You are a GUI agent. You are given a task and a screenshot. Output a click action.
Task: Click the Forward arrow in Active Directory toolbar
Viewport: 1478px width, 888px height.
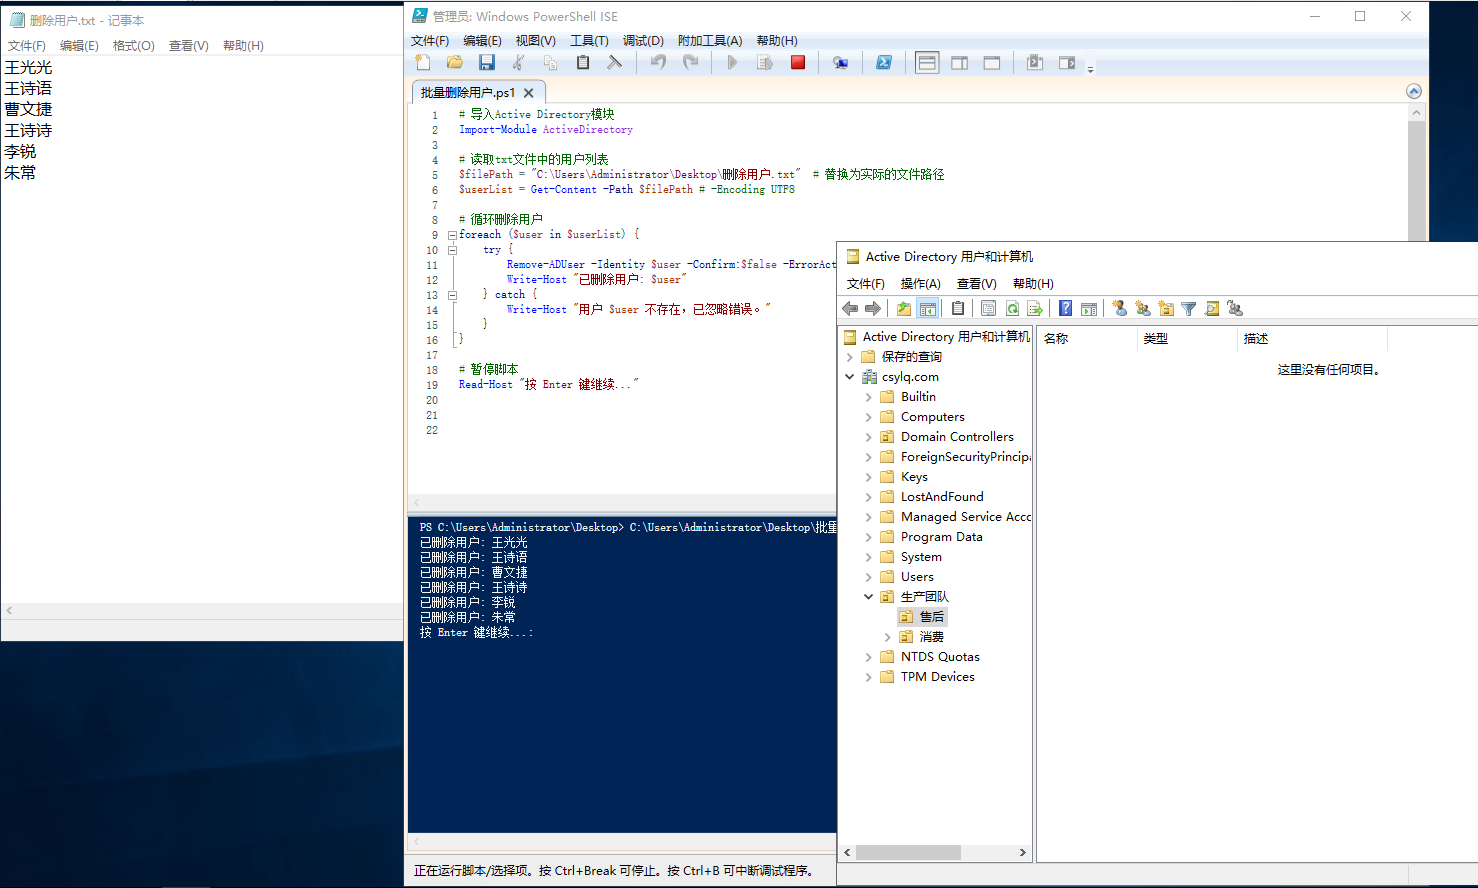coord(873,308)
